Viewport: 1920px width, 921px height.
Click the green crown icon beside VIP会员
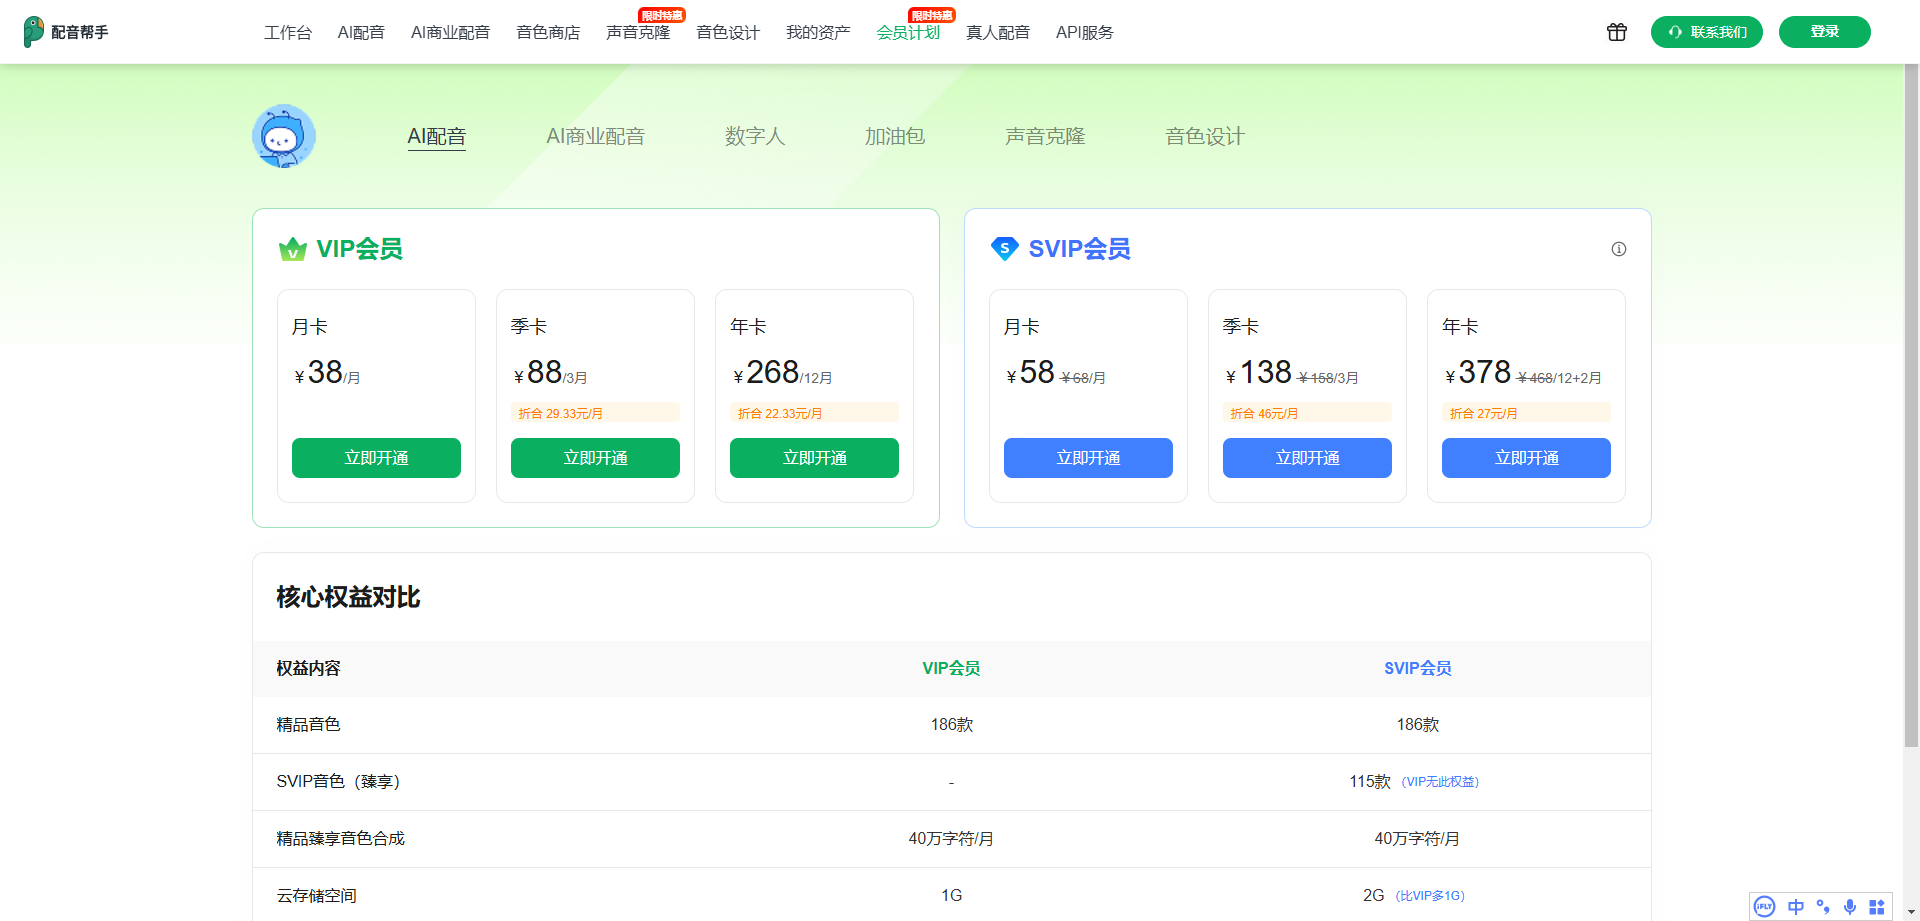tap(291, 249)
